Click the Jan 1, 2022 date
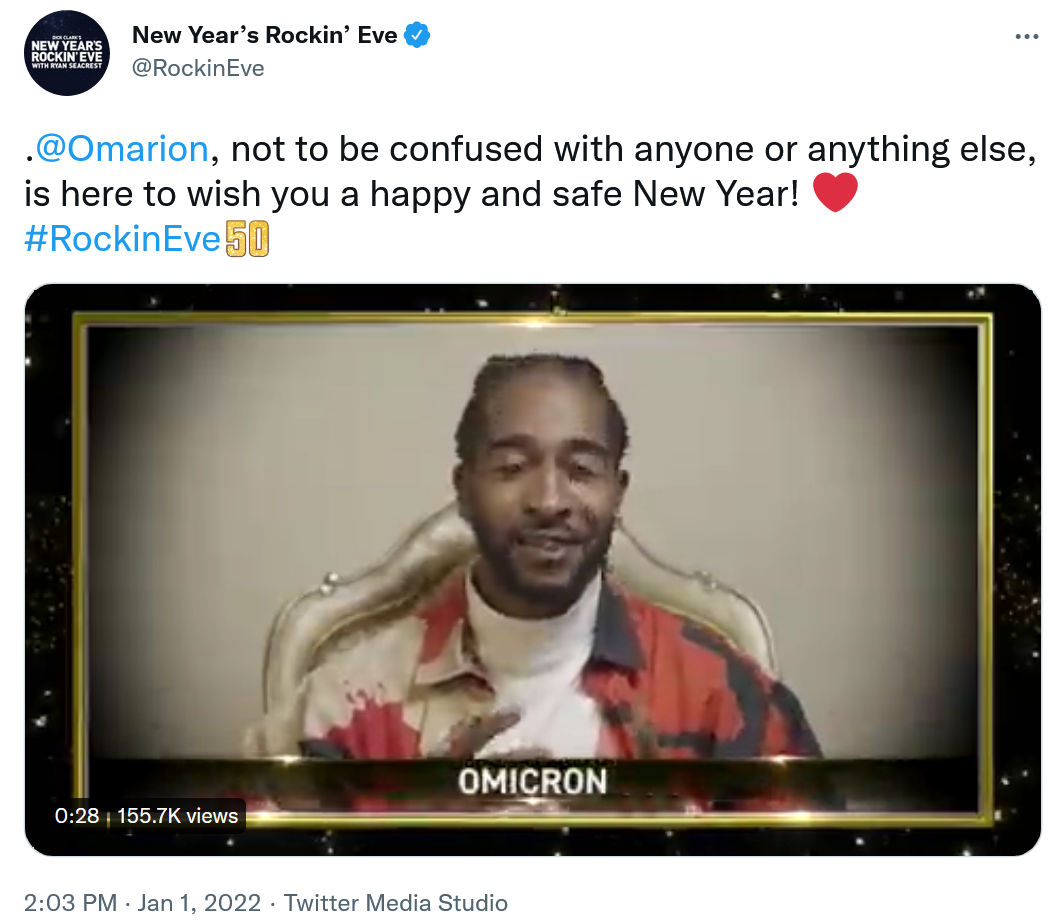Image resolution: width=1063 pixels, height=924 pixels. (x=199, y=903)
